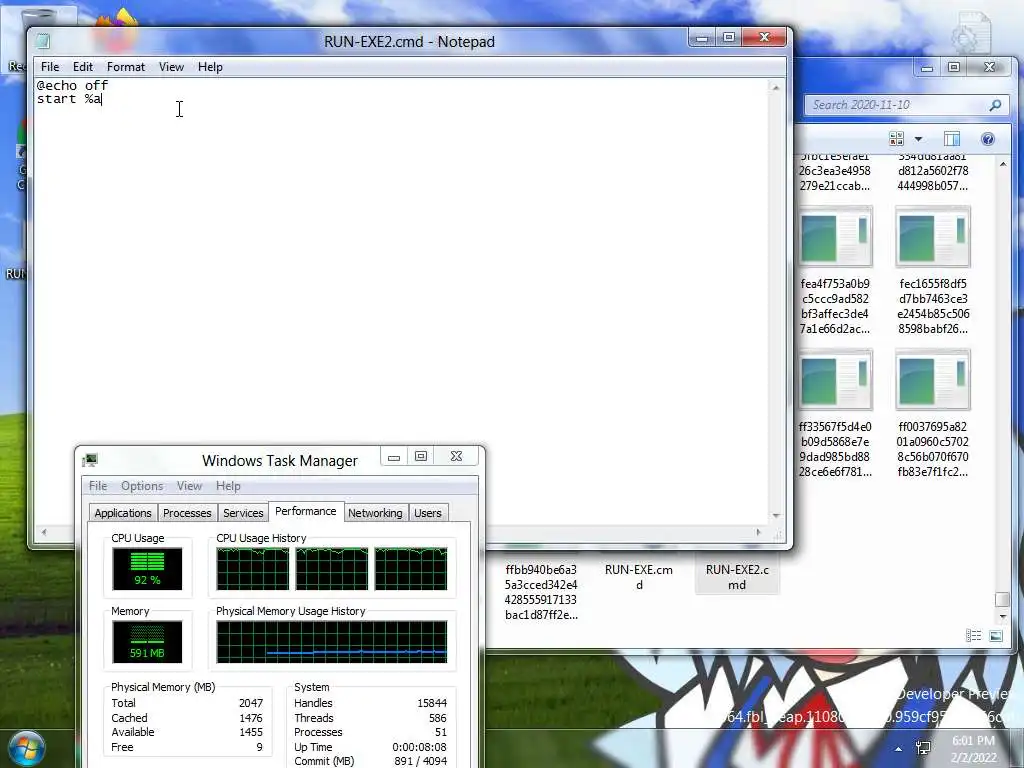This screenshot has height=768, width=1024.
Task: Switch to Task Manager Services tab
Action: coord(243,513)
